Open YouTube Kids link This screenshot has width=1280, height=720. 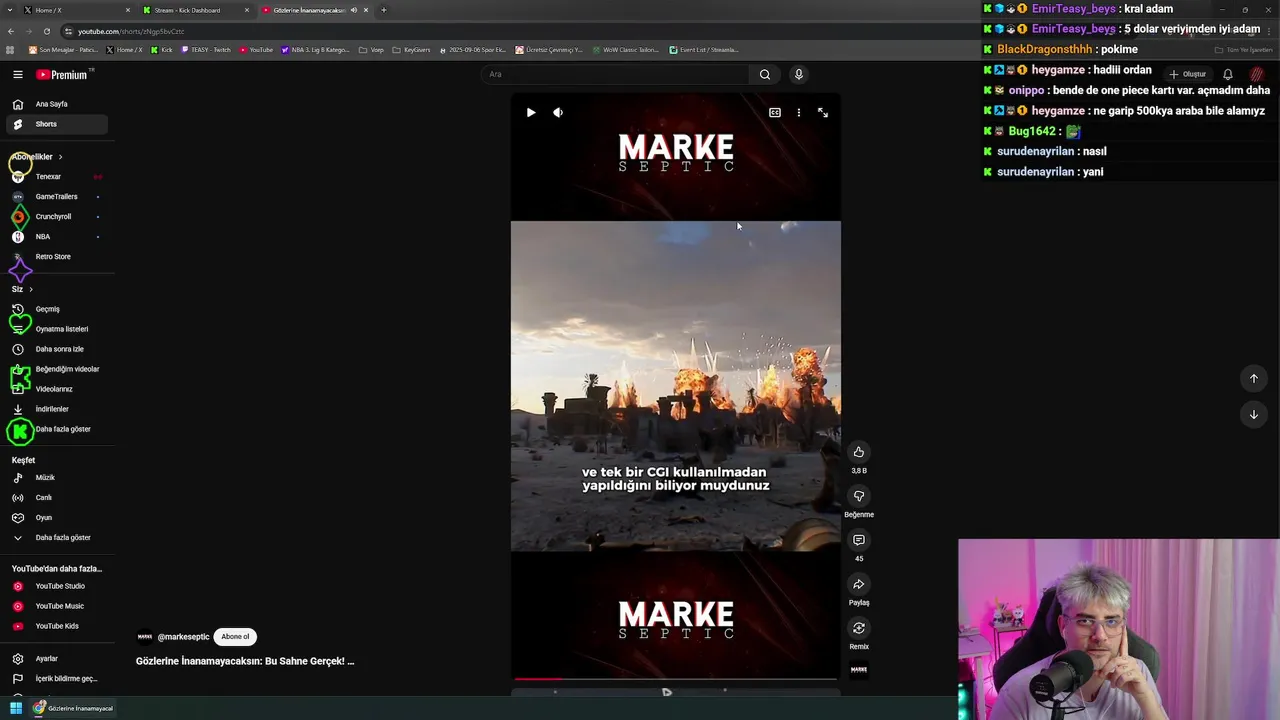click(x=56, y=626)
